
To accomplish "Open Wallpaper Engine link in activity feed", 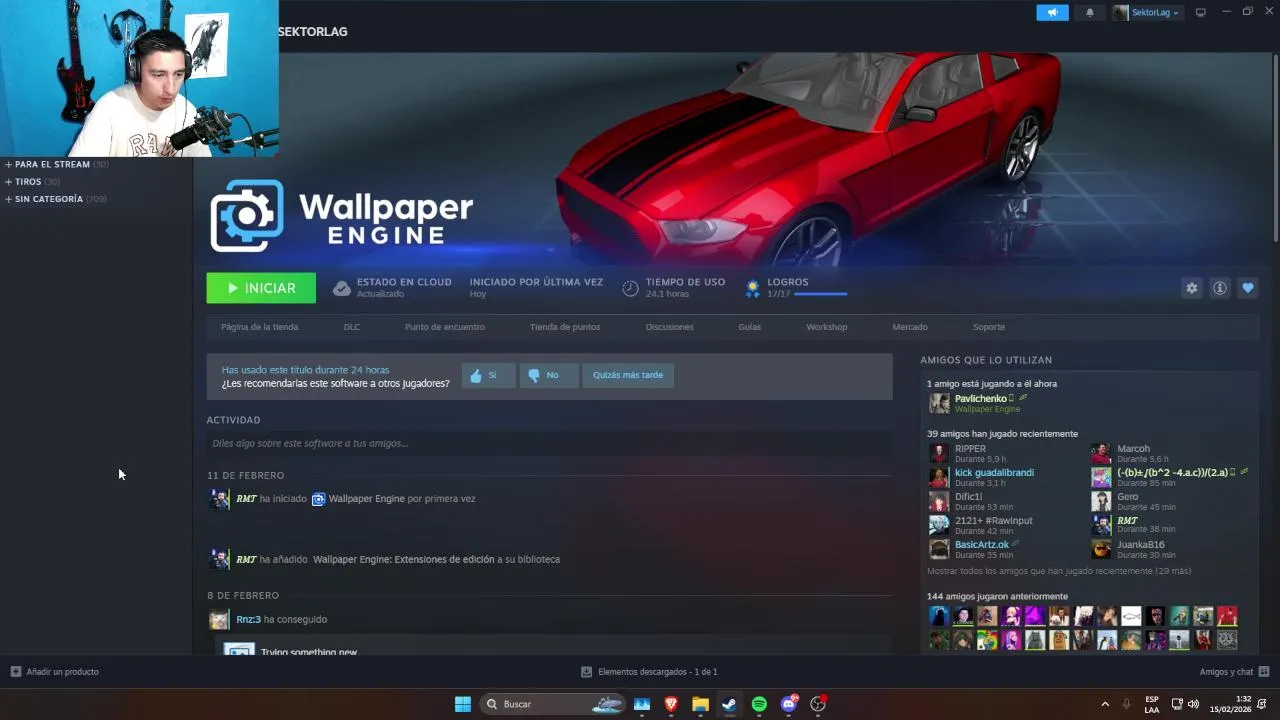I will 366,499.
